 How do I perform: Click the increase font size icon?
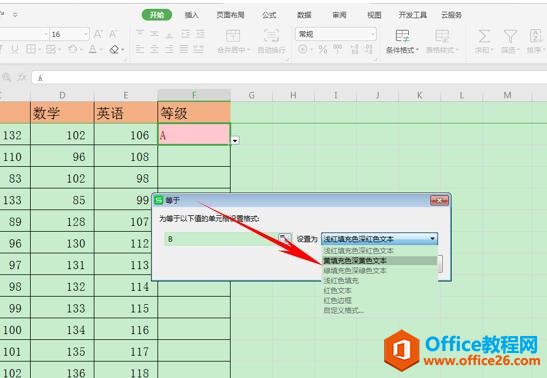[98, 34]
